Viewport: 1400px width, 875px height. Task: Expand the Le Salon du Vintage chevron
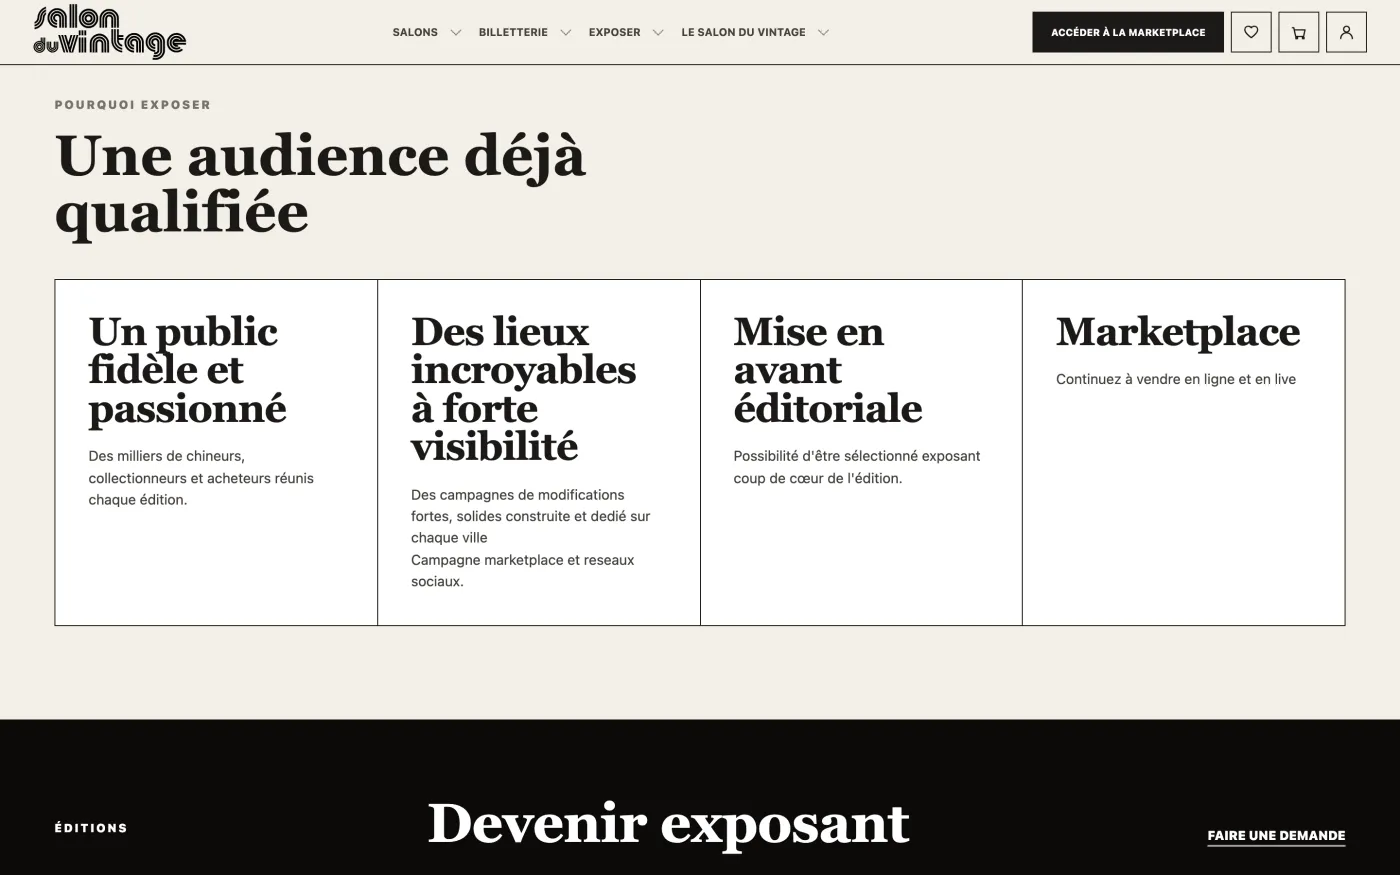pyautogui.click(x=823, y=33)
